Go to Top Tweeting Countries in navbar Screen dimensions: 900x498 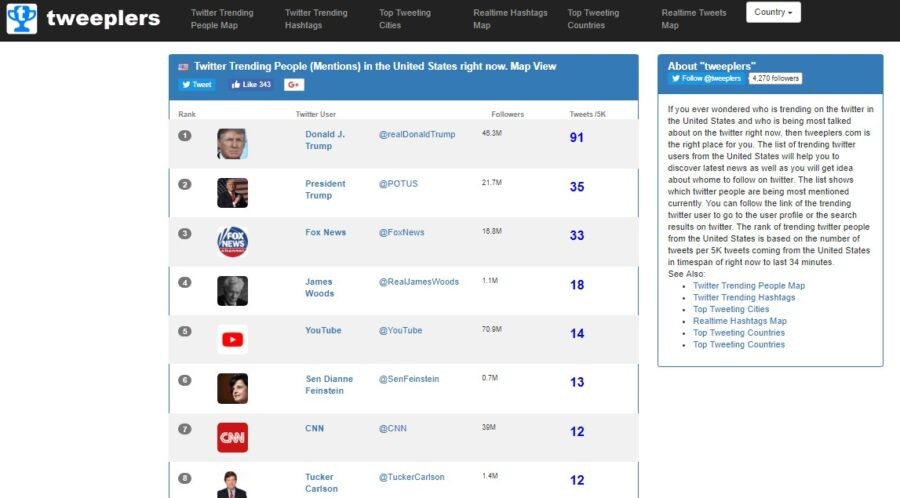click(593, 19)
